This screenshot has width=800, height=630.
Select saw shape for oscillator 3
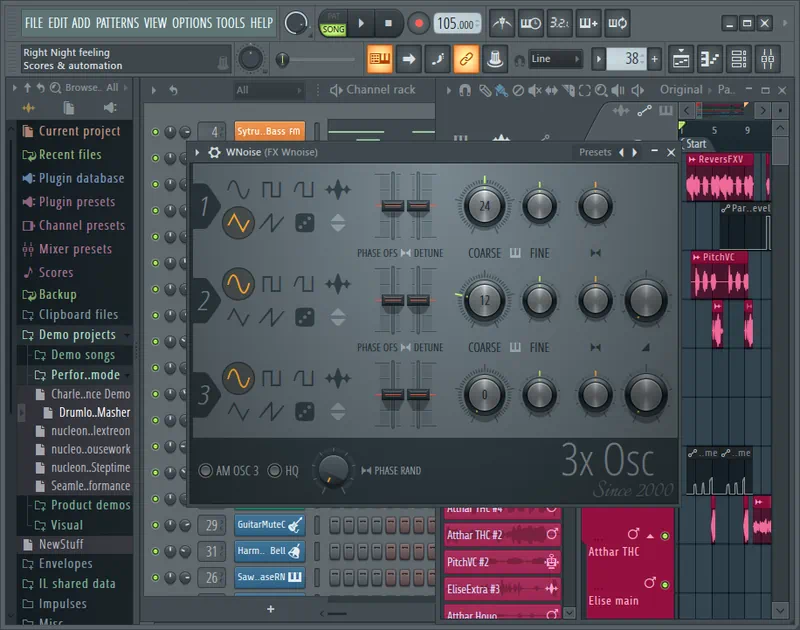tap(271, 411)
